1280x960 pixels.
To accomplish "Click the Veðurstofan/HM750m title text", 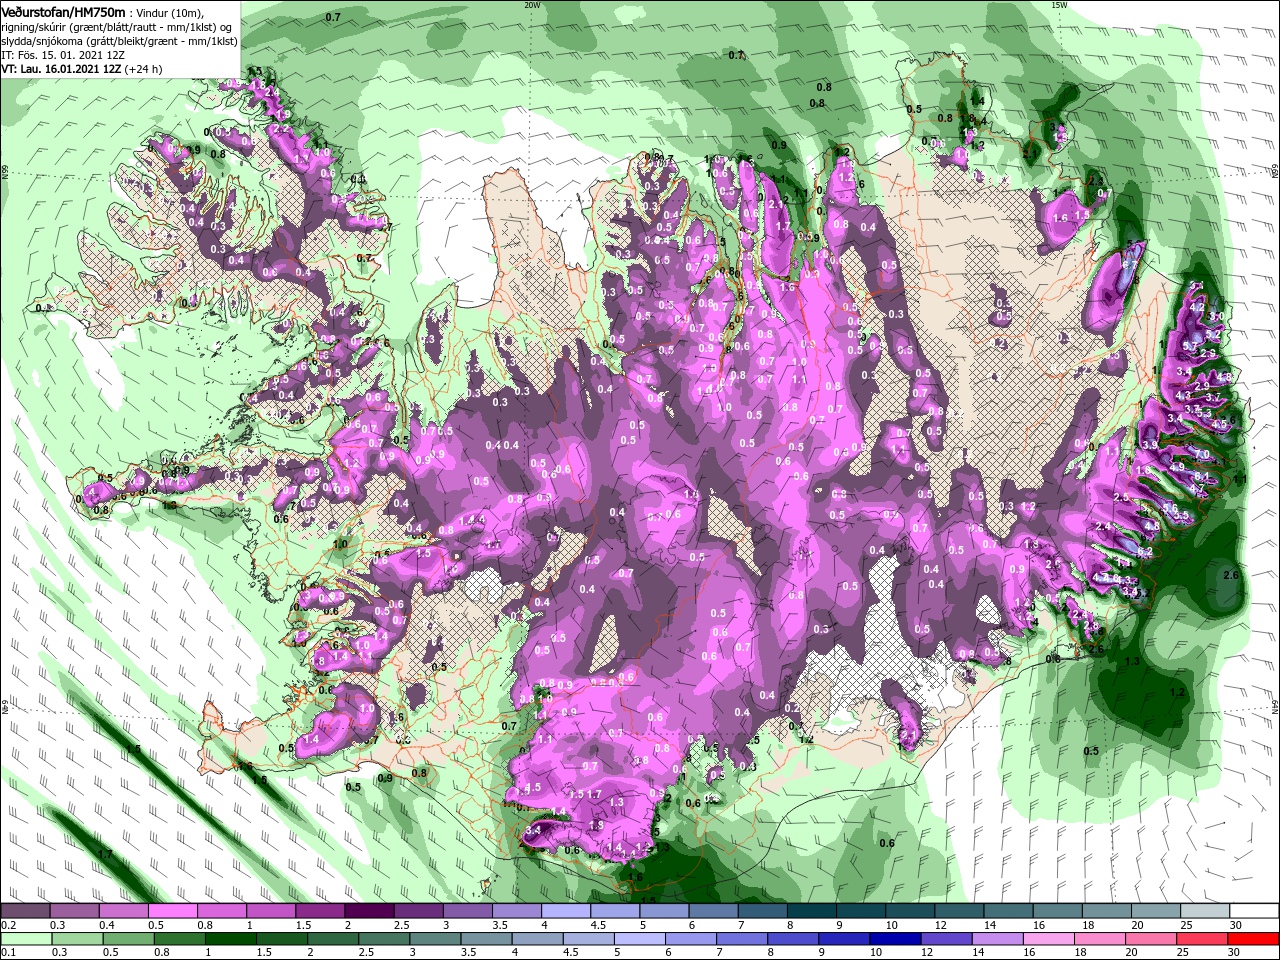I will (x=64, y=11).
